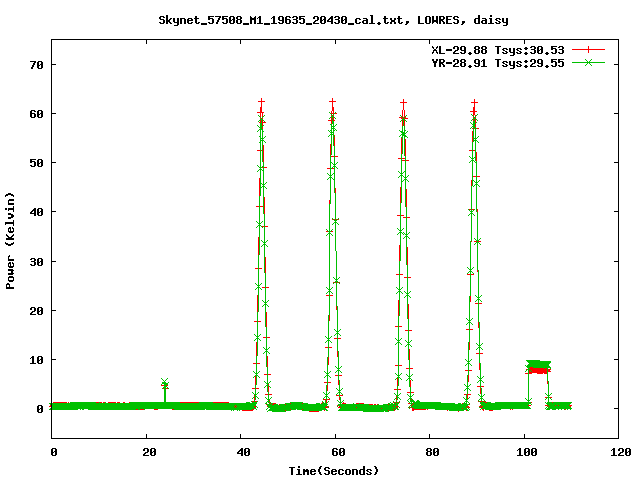Click the apex of the first tall peak, near 44 seconds
Viewport: 640px width, 480px height.
click(262, 102)
